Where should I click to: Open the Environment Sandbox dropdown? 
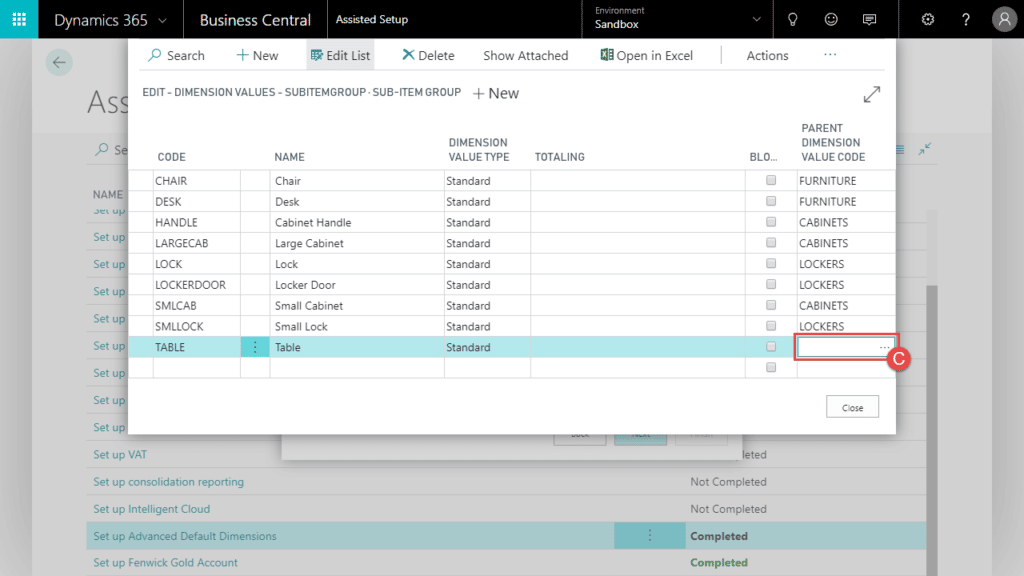pos(756,20)
